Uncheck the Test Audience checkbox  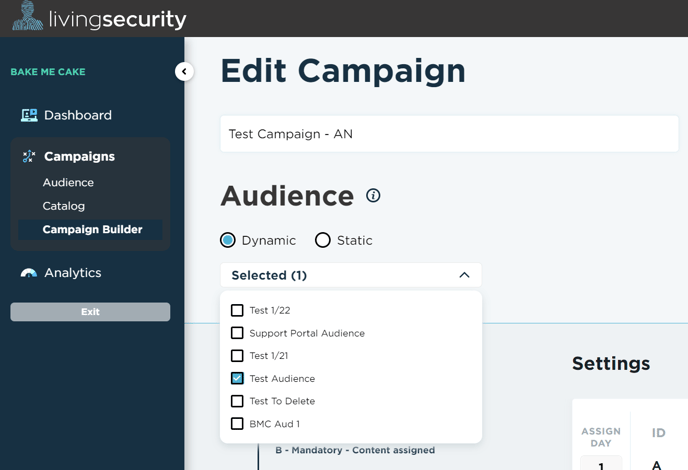237,378
